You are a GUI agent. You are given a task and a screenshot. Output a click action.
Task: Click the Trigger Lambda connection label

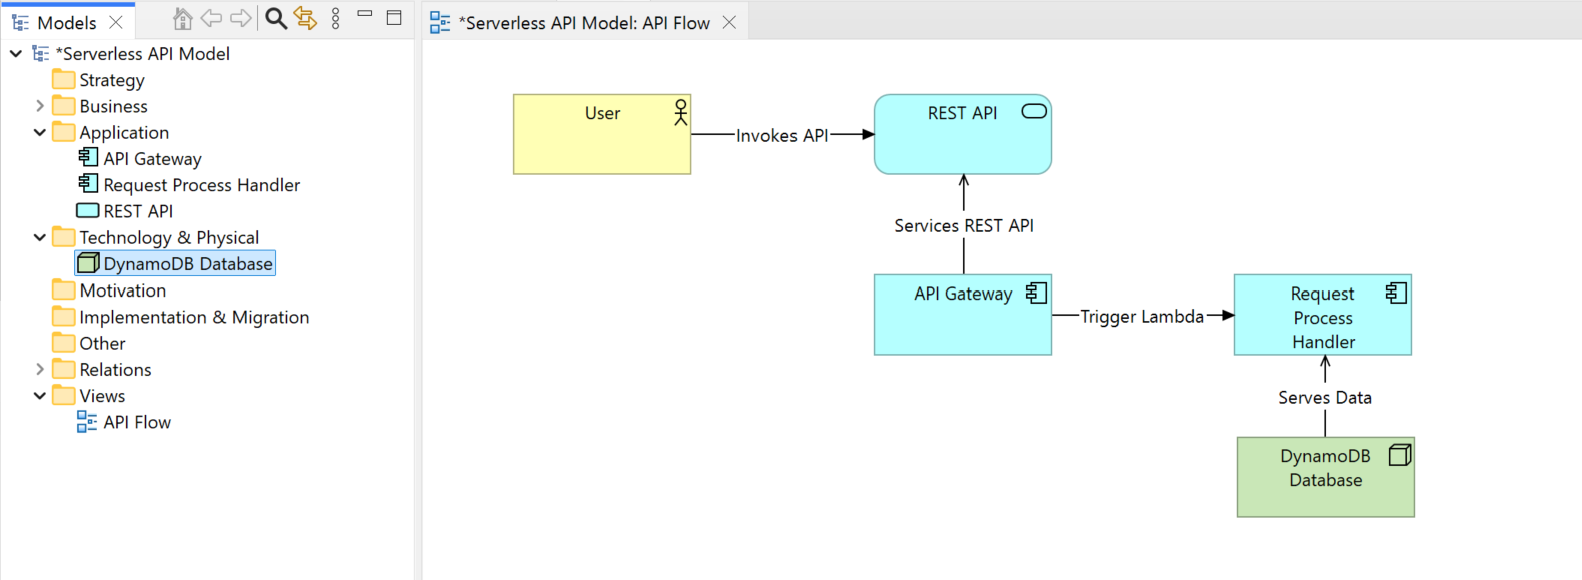coord(1142,317)
